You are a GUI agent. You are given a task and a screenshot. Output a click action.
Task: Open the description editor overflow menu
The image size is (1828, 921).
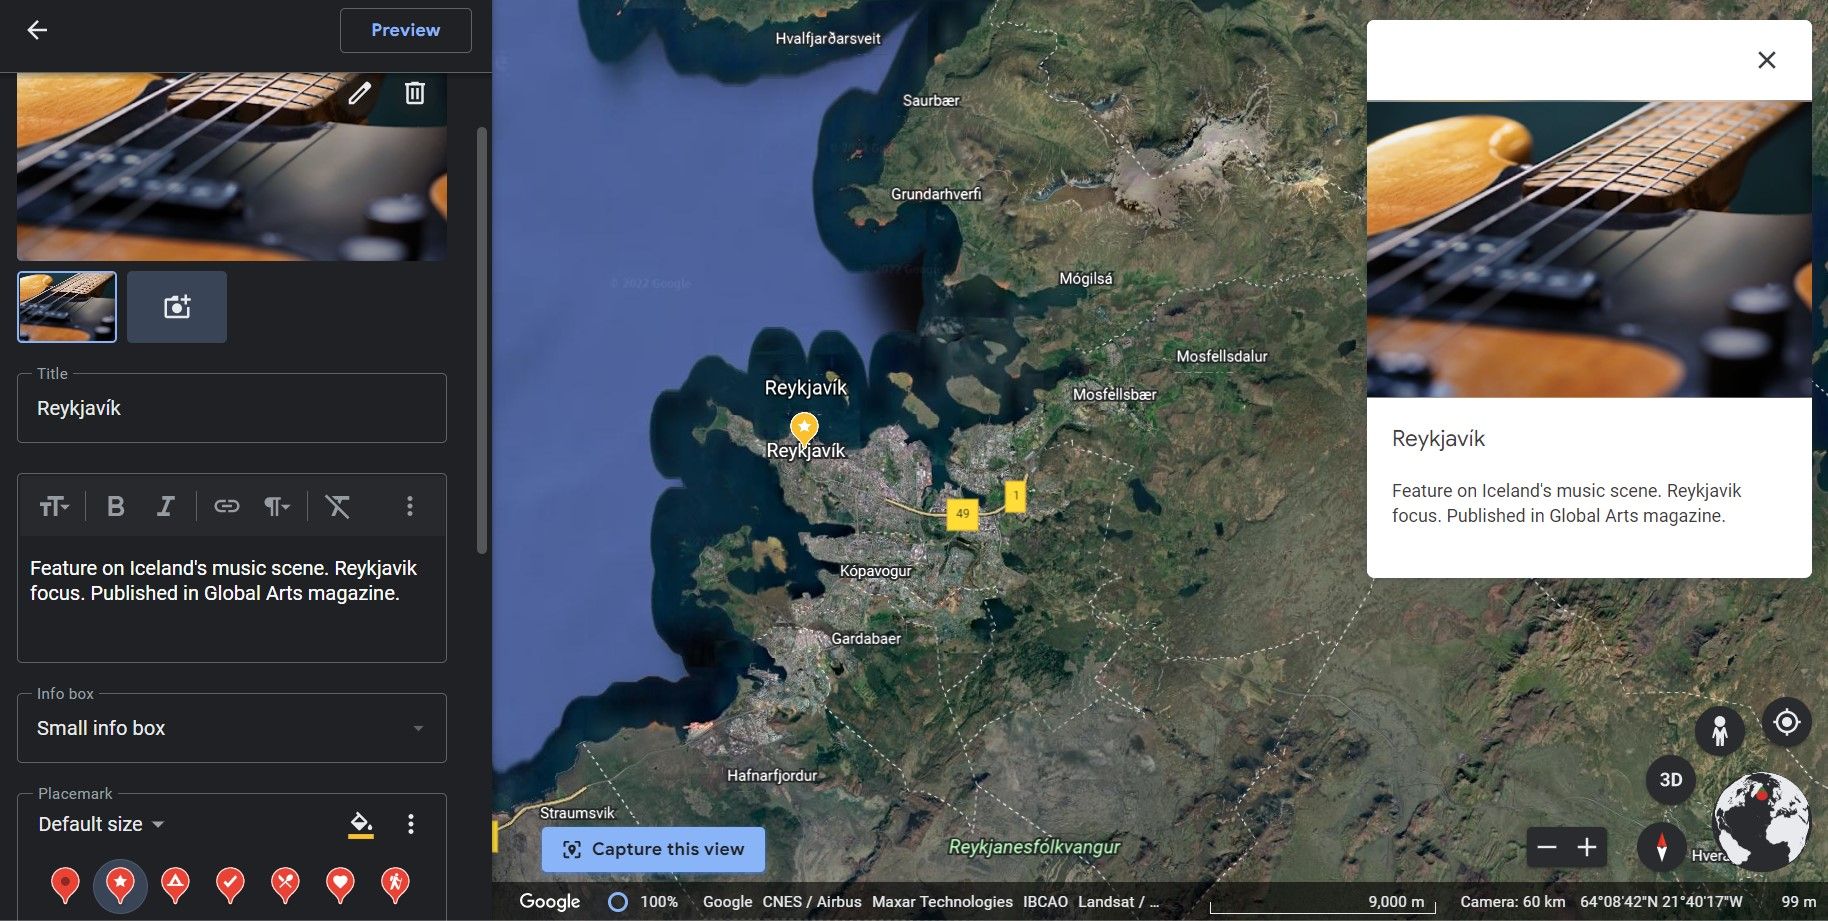pyautogui.click(x=409, y=505)
